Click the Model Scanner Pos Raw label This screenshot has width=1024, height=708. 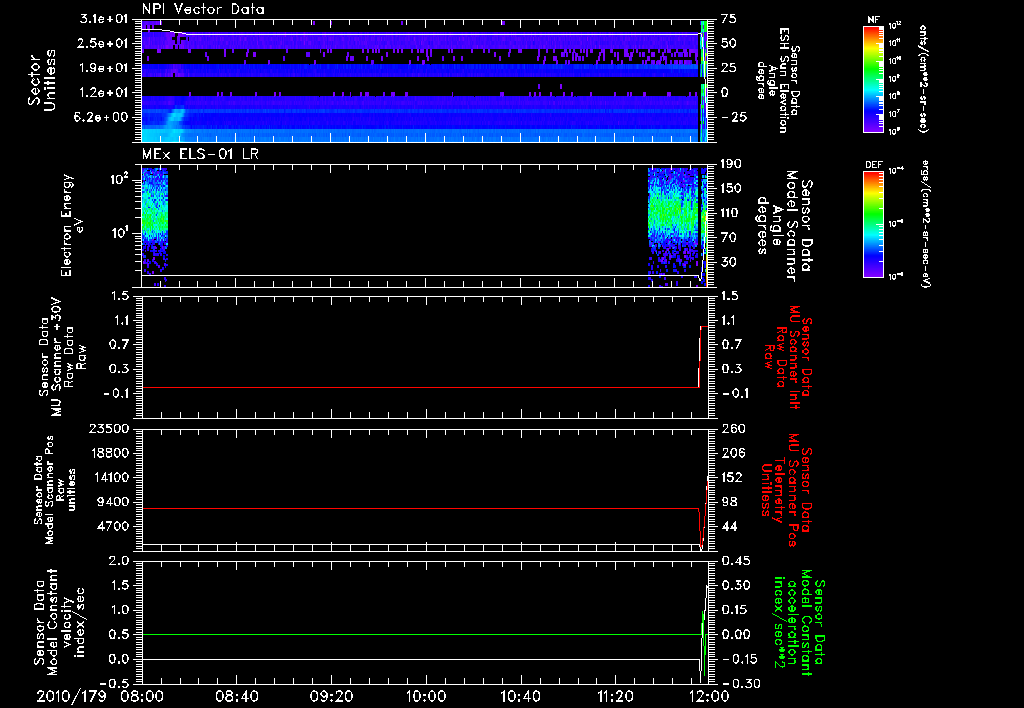[x=55, y=490]
